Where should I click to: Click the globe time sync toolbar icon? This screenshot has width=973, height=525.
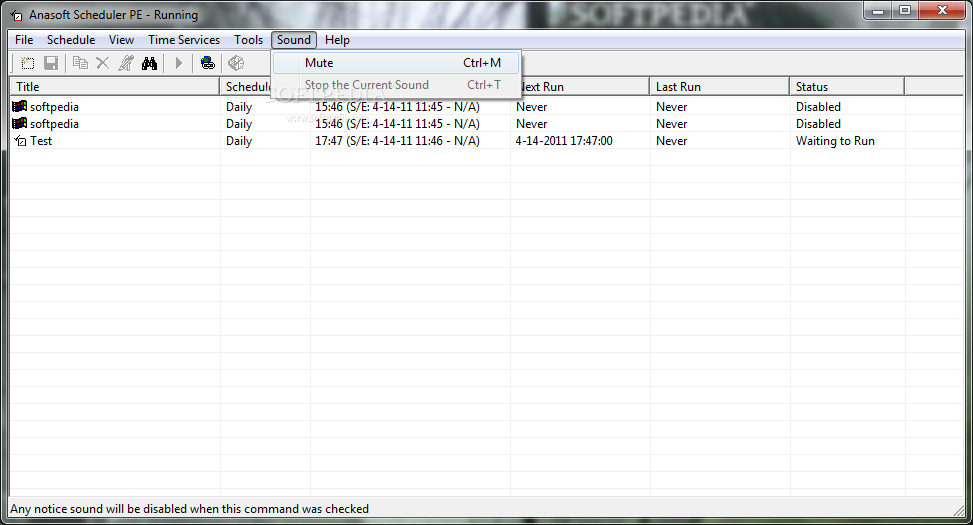click(x=207, y=63)
